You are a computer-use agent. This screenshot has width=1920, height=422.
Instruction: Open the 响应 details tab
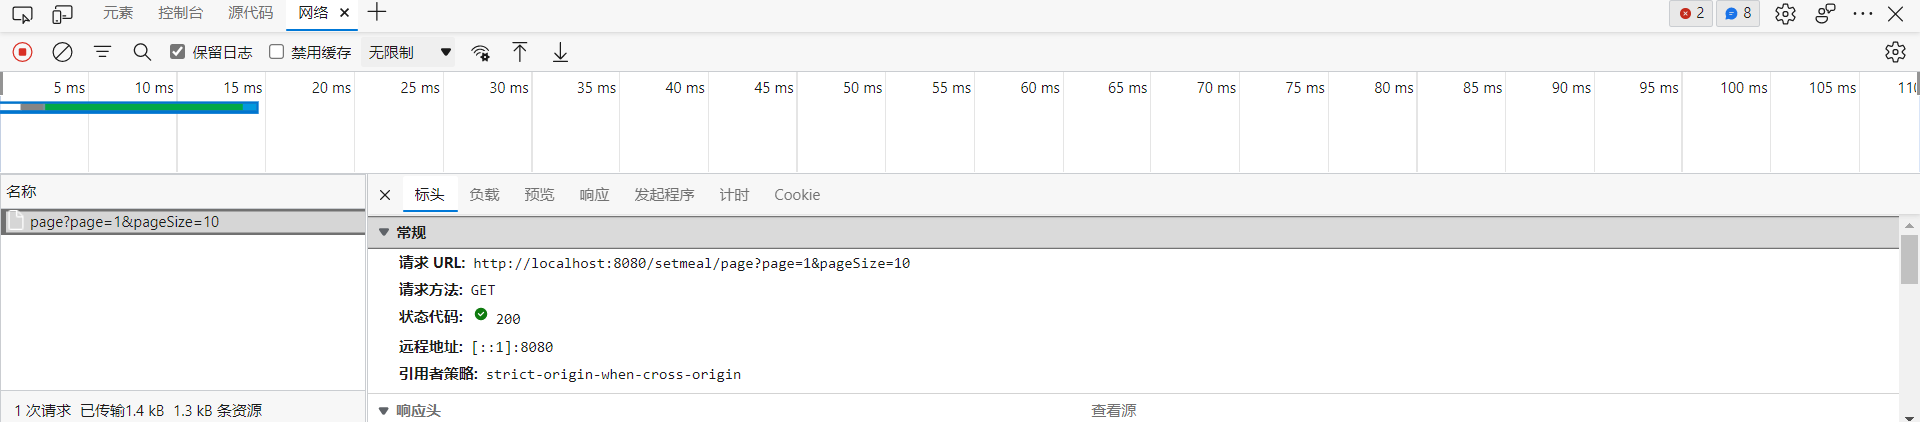click(594, 195)
